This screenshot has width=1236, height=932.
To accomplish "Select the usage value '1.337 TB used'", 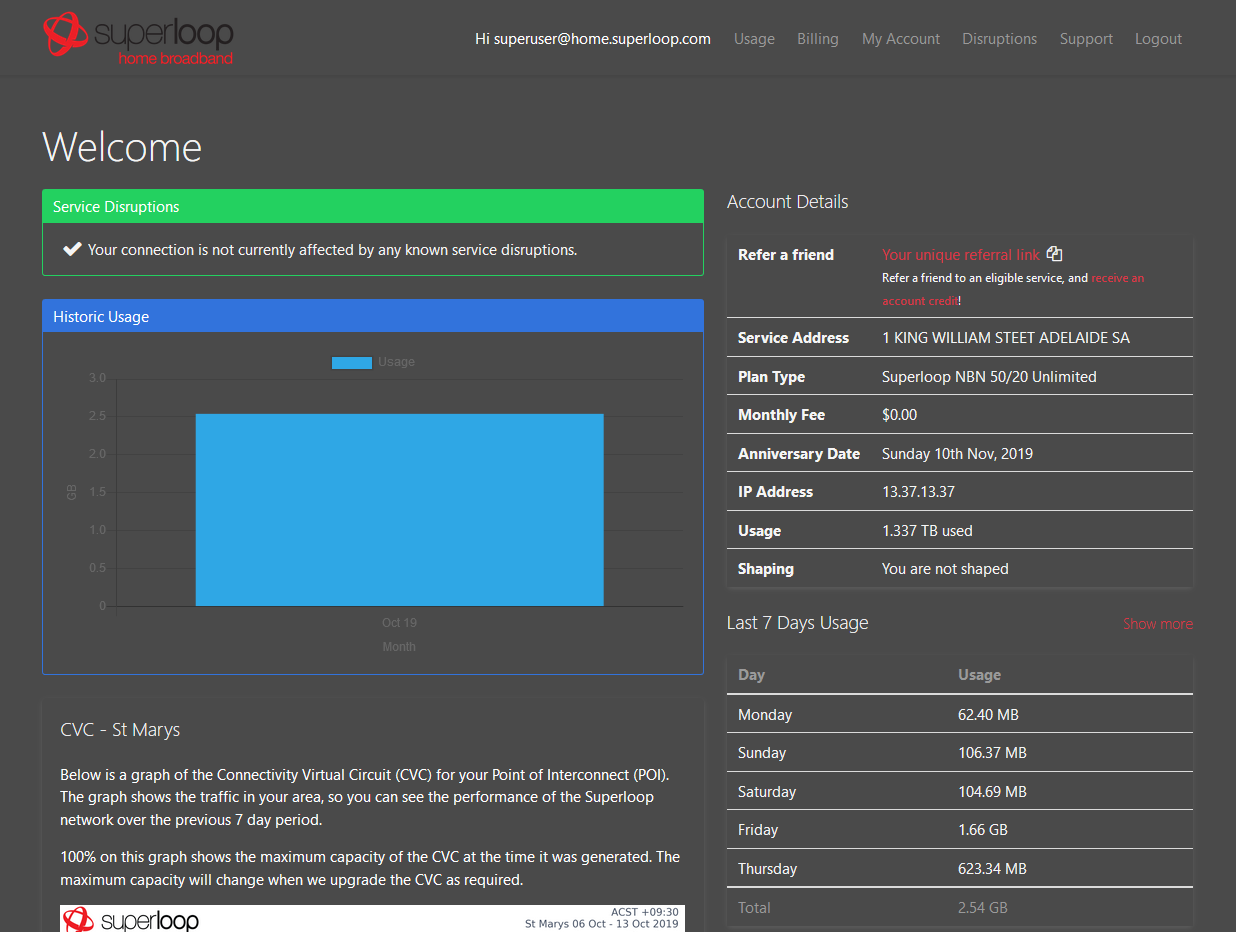I will click(x=927, y=531).
